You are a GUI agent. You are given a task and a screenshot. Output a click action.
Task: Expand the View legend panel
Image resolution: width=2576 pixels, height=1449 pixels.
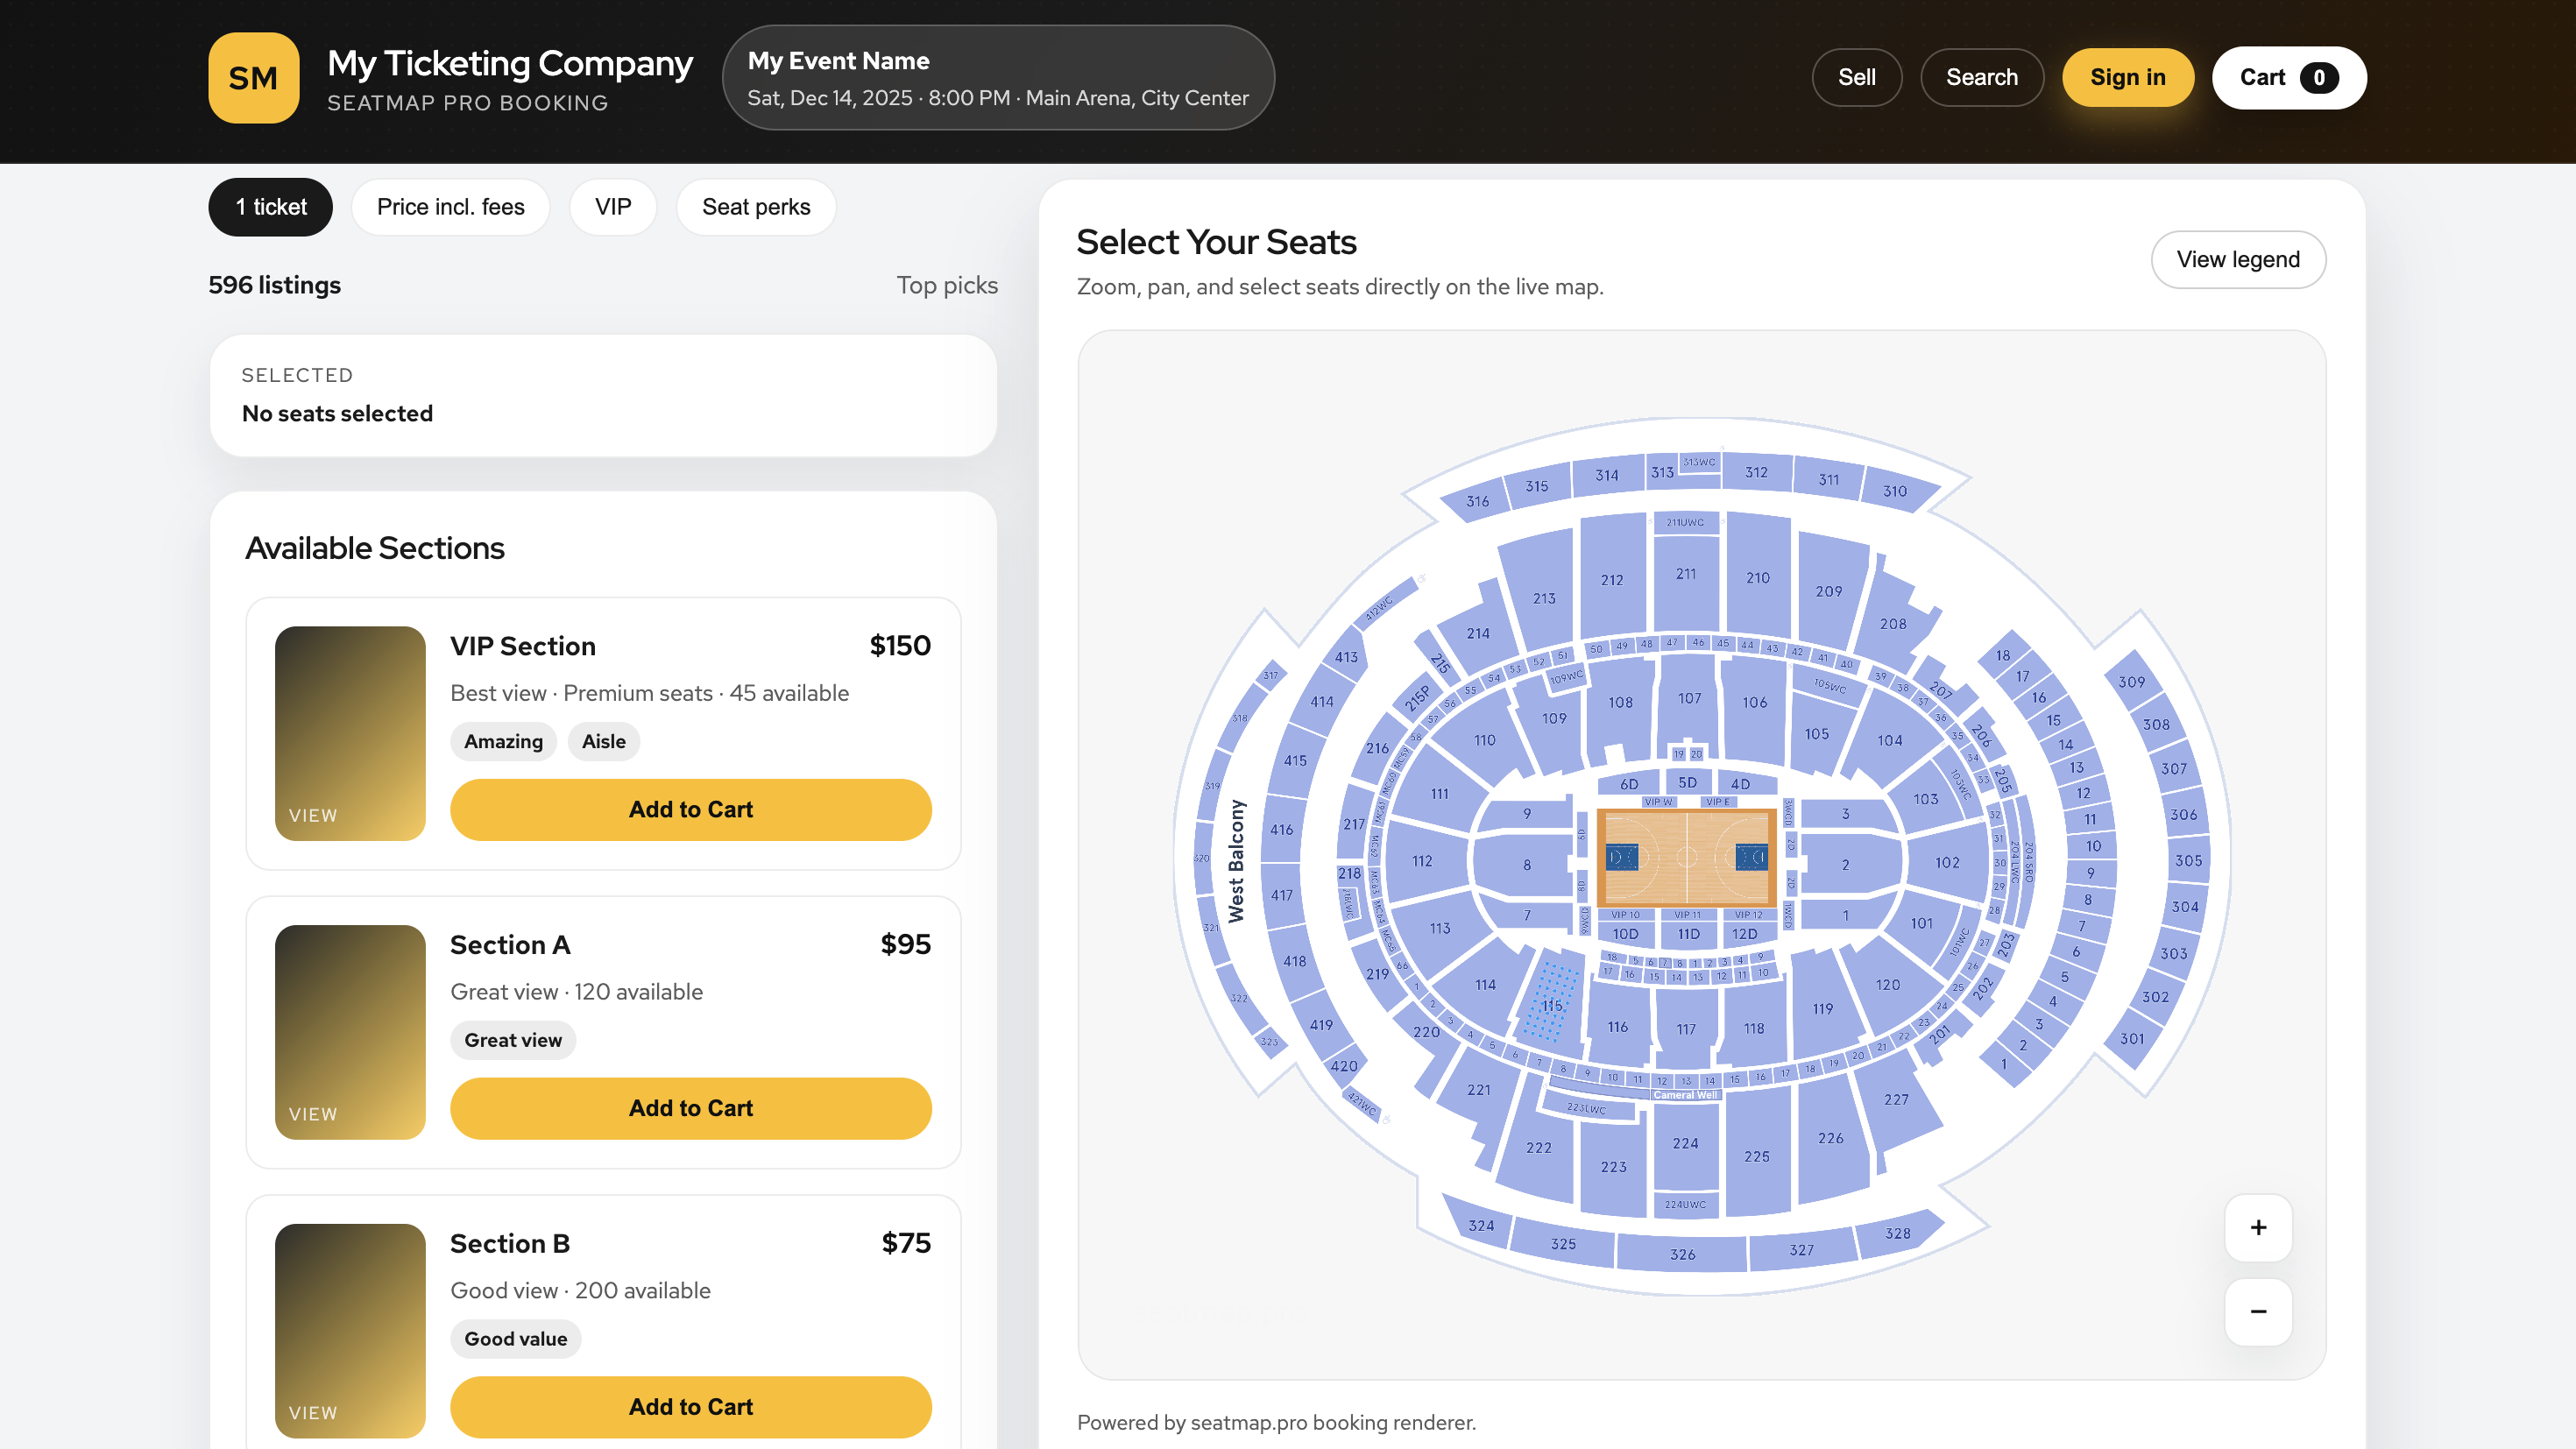pyautogui.click(x=2237, y=260)
